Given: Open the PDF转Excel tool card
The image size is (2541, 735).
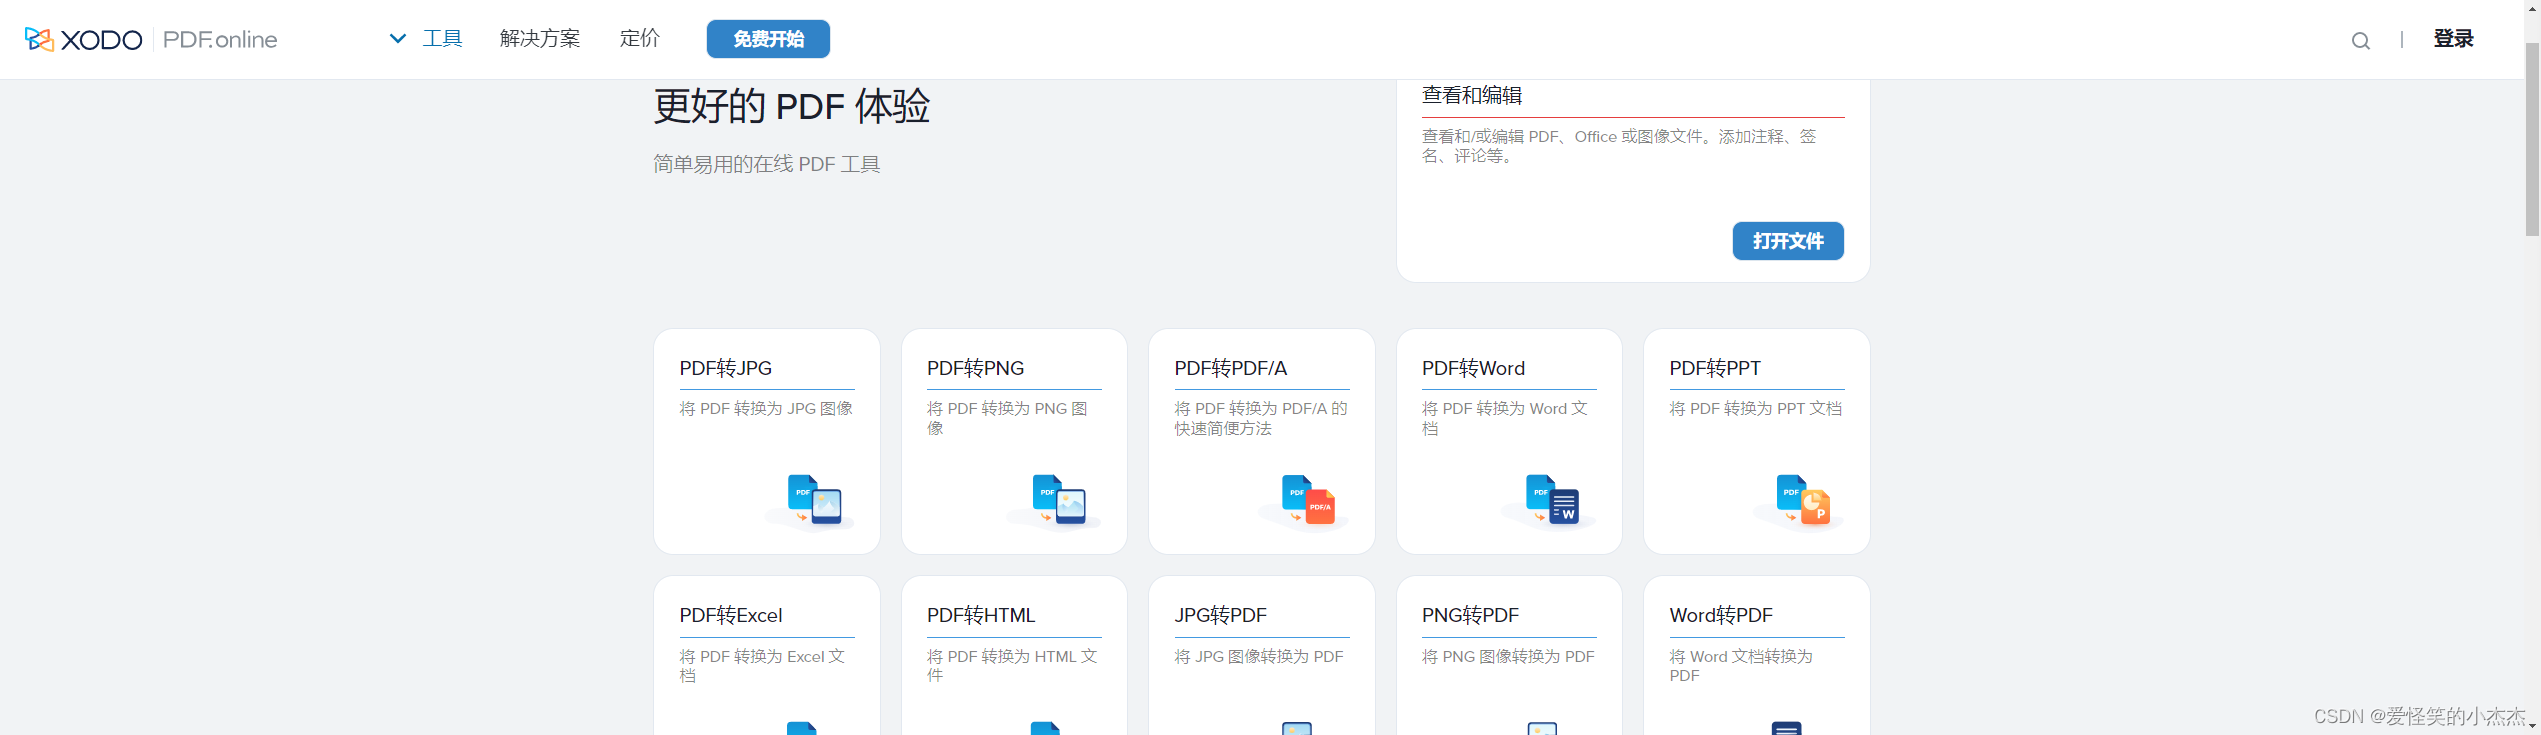Looking at the screenshot, I should (x=767, y=656).
